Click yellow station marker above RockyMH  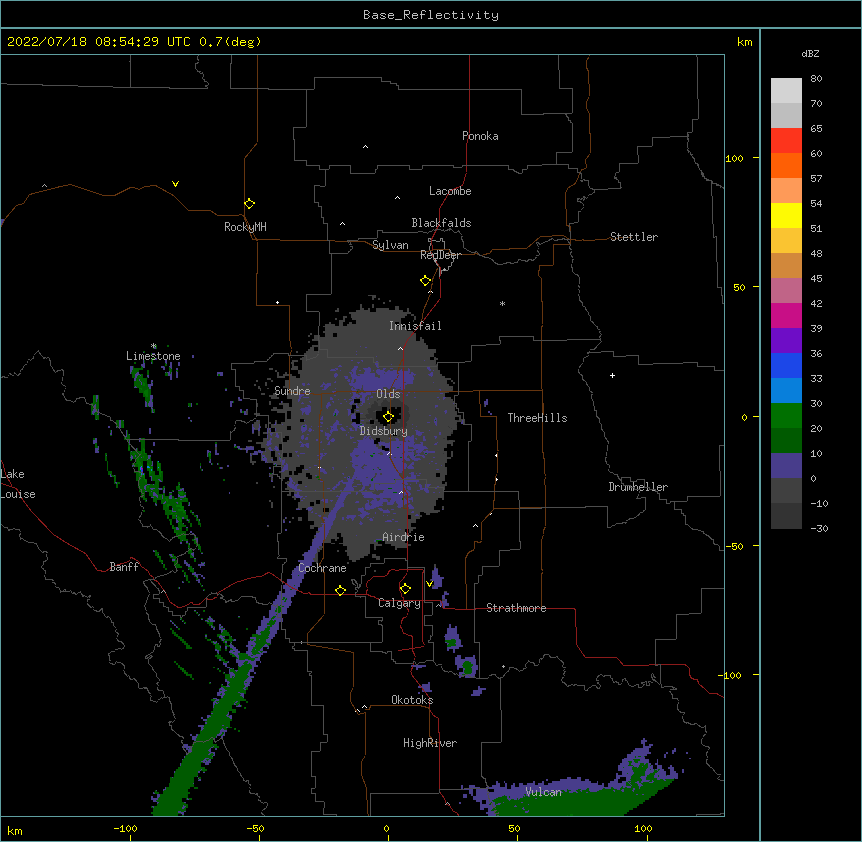pos(250,203)
